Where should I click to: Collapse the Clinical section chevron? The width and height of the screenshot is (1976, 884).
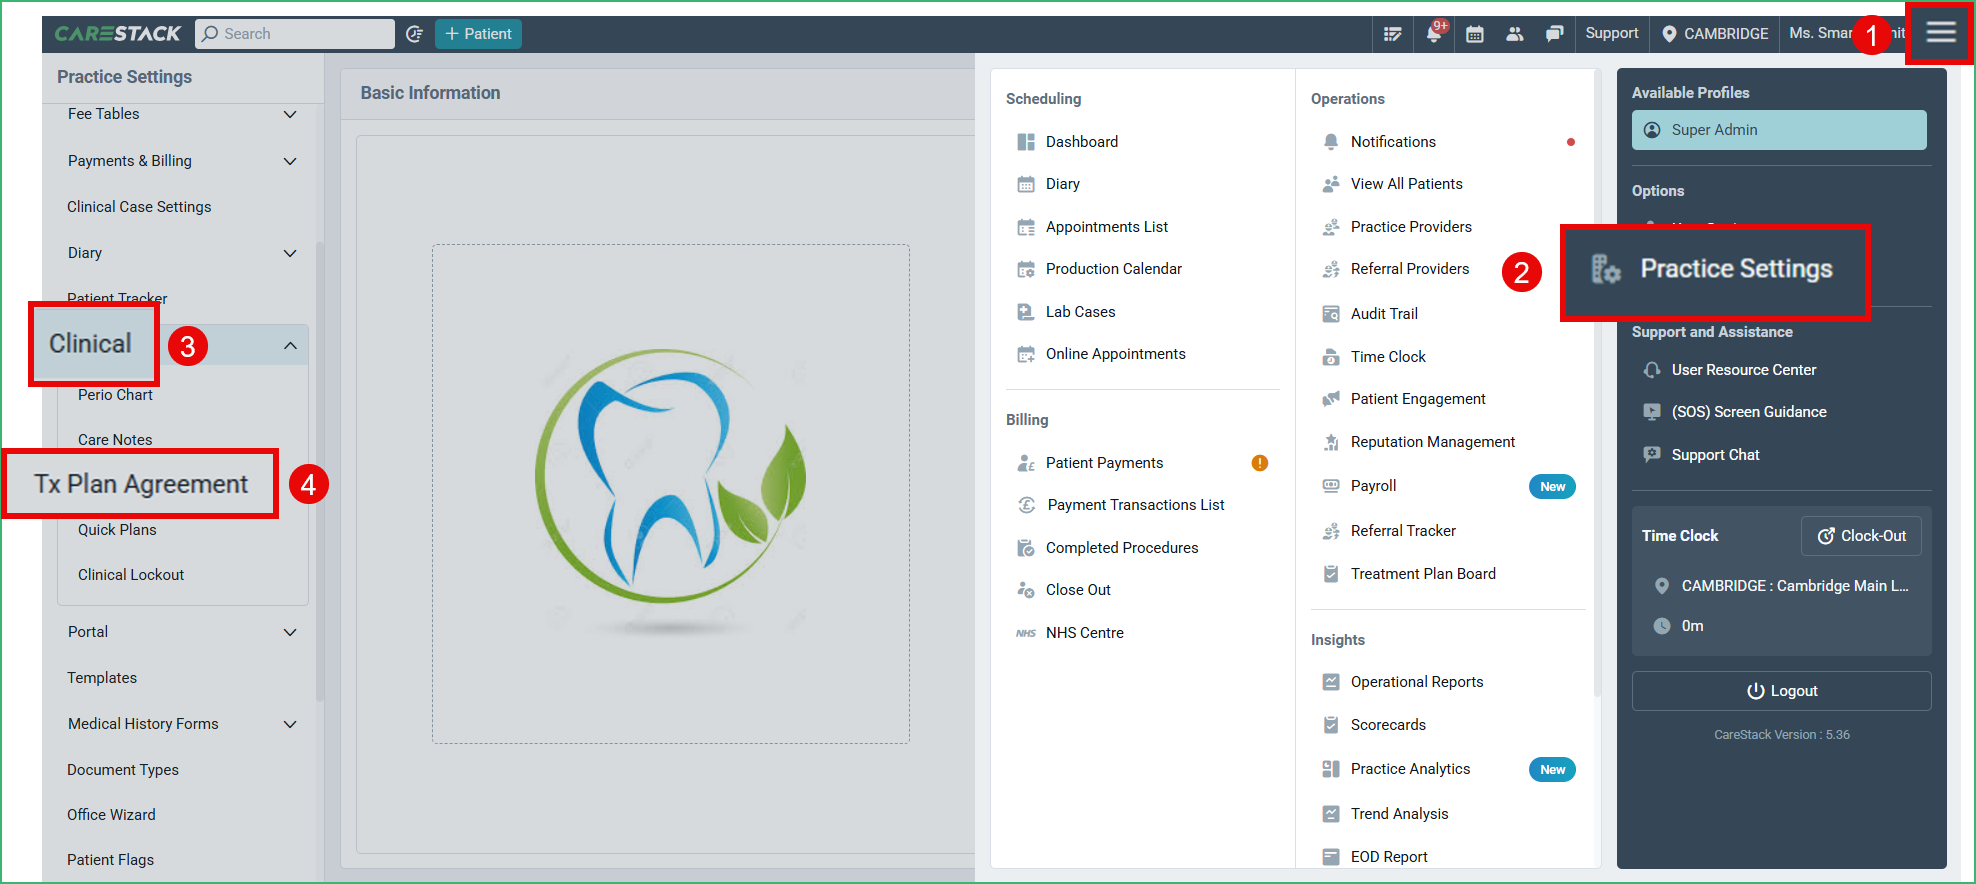click(x=290, y=346)
